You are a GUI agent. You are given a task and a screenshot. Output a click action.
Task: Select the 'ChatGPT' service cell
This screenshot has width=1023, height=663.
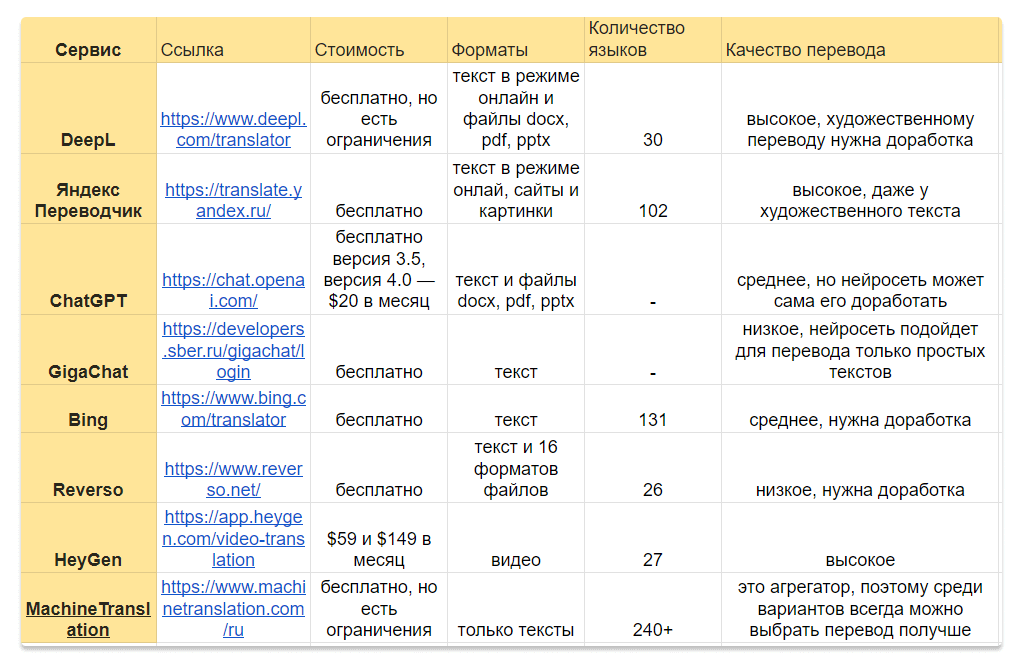pos(88,270)
